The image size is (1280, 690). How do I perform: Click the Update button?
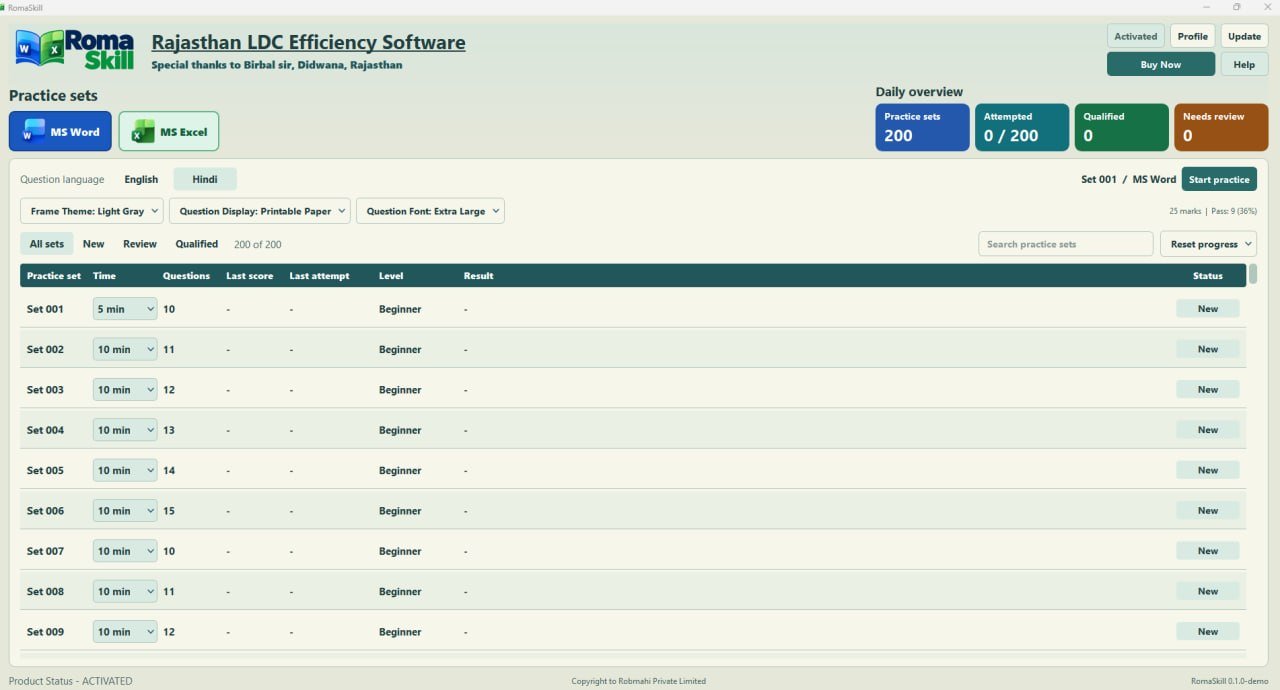[x=1244, y=36]
